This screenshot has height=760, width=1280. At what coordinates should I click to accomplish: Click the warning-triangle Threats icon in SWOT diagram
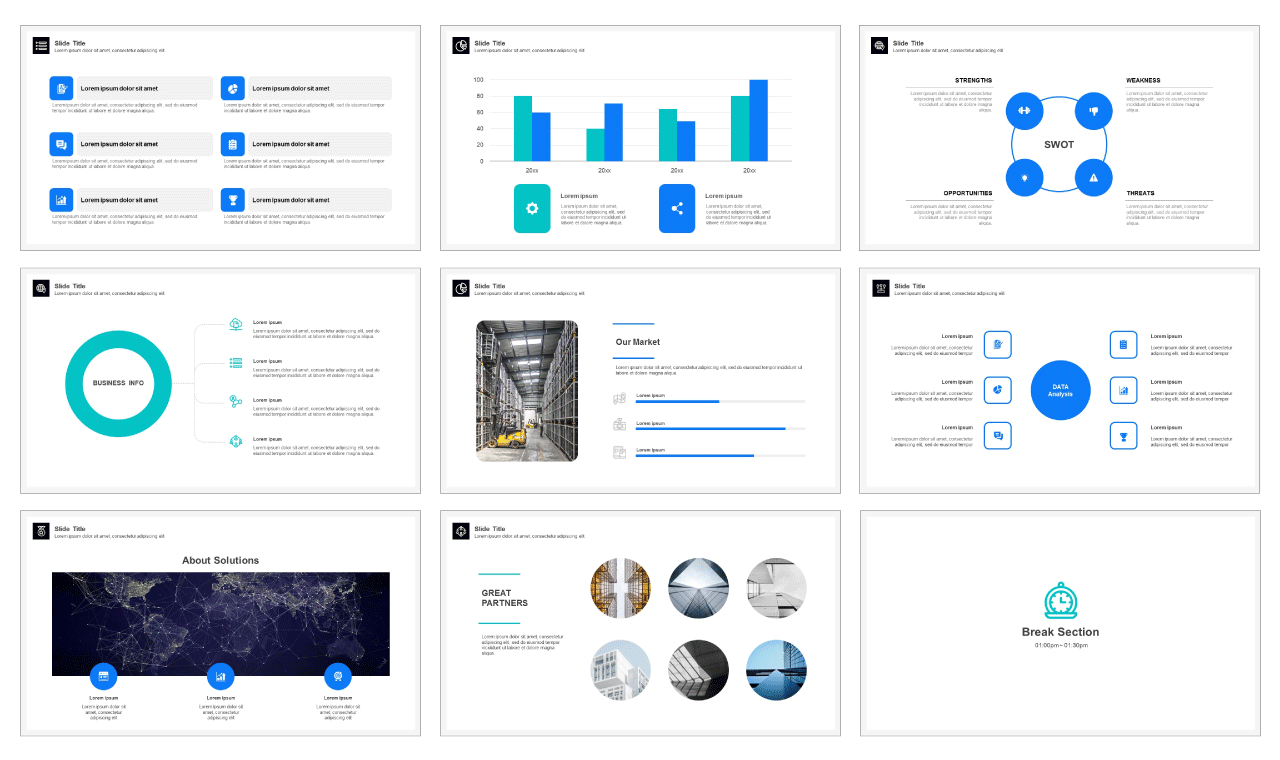point(1094,177)
